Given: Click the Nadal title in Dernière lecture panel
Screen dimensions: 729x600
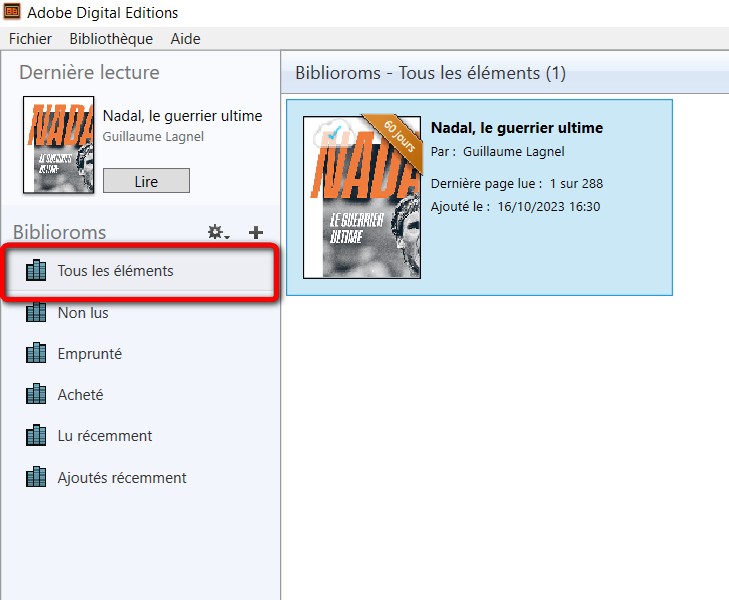Looking at the screenshot, I should point(182,116).
